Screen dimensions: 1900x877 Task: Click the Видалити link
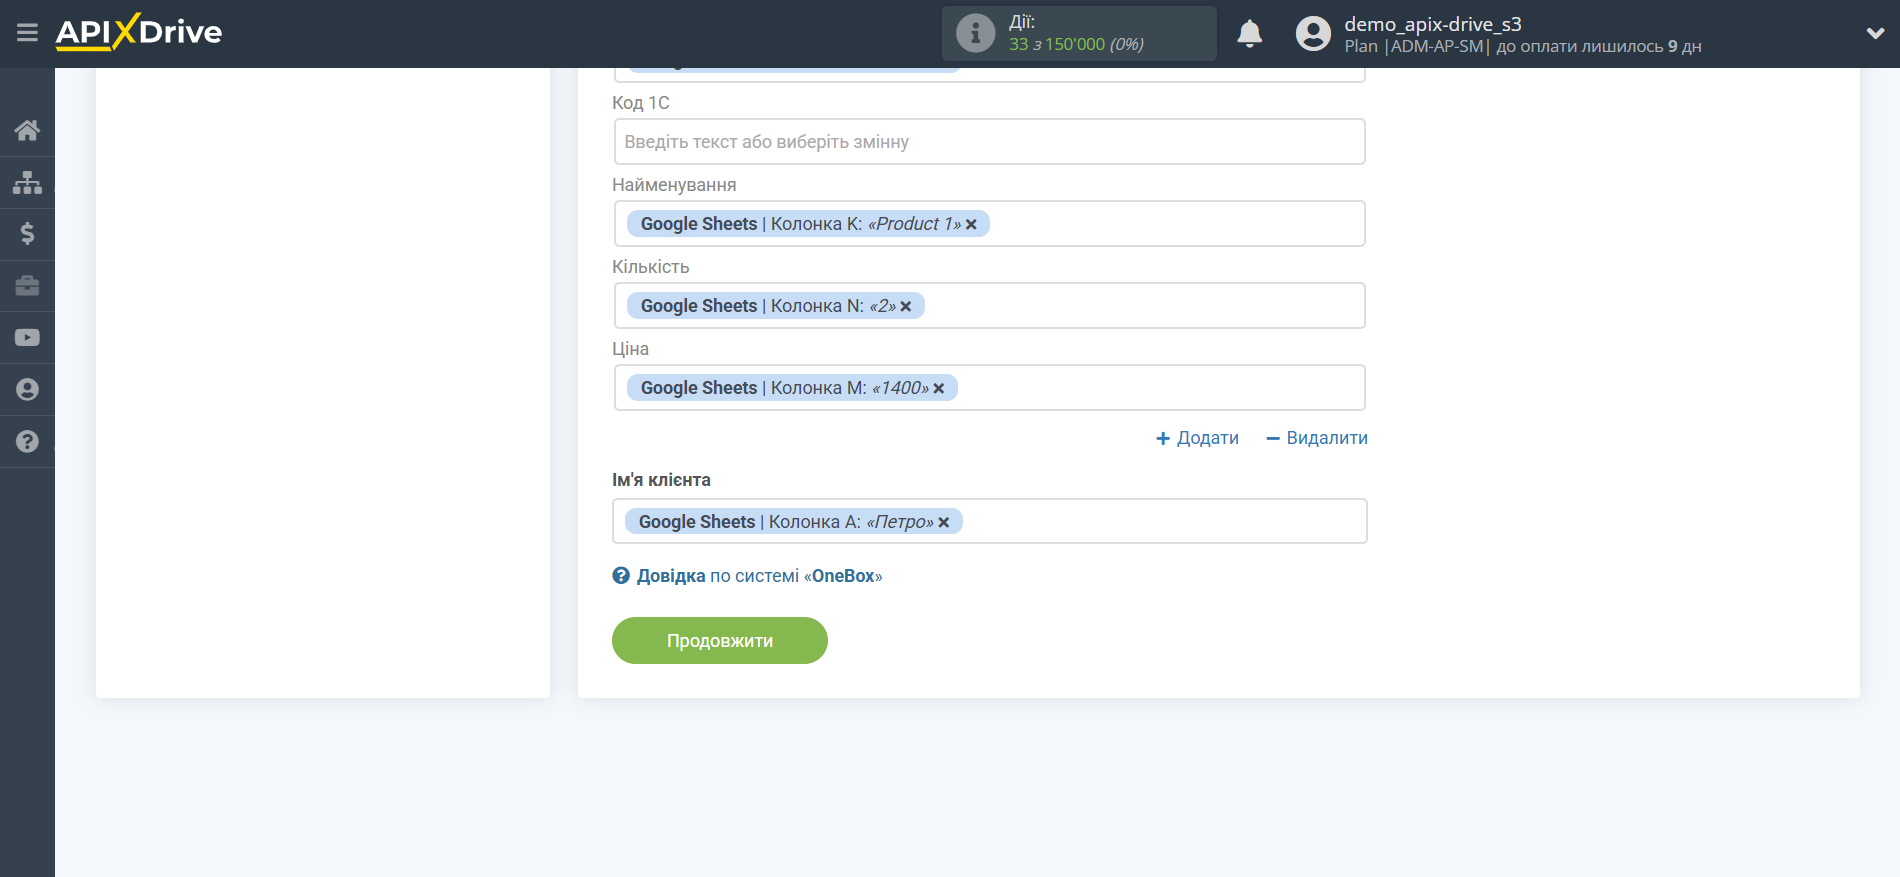pos(1317,438)
